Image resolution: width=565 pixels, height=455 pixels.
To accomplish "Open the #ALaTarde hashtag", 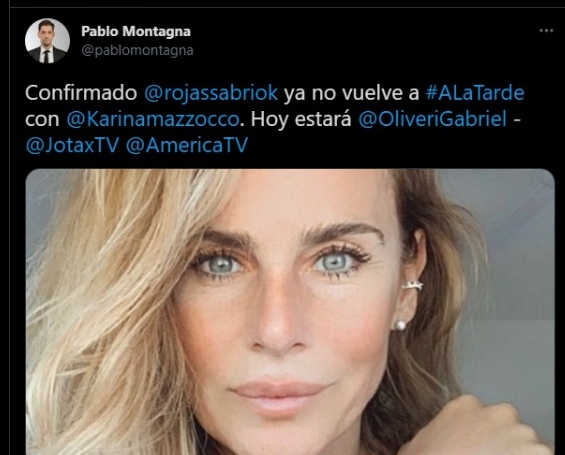I will coord(475,93).
